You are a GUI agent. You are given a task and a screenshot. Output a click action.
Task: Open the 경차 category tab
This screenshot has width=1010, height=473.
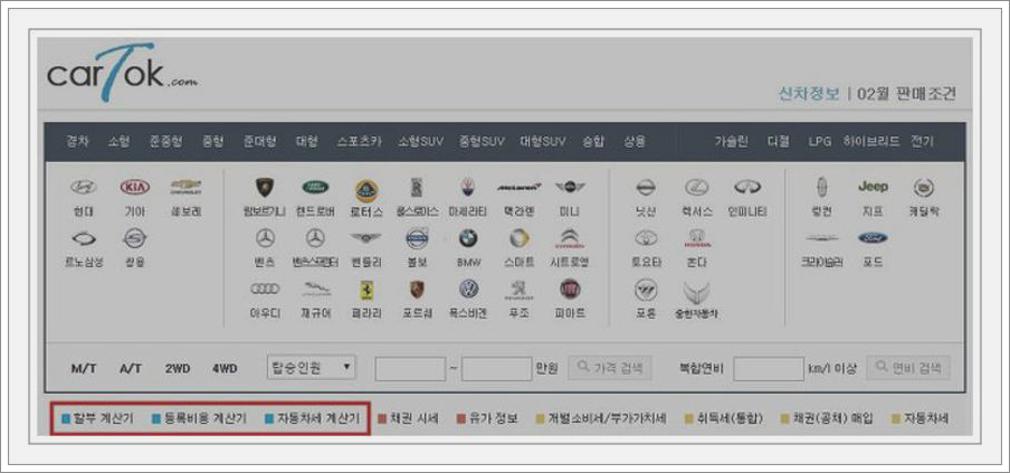click(77, 142)
